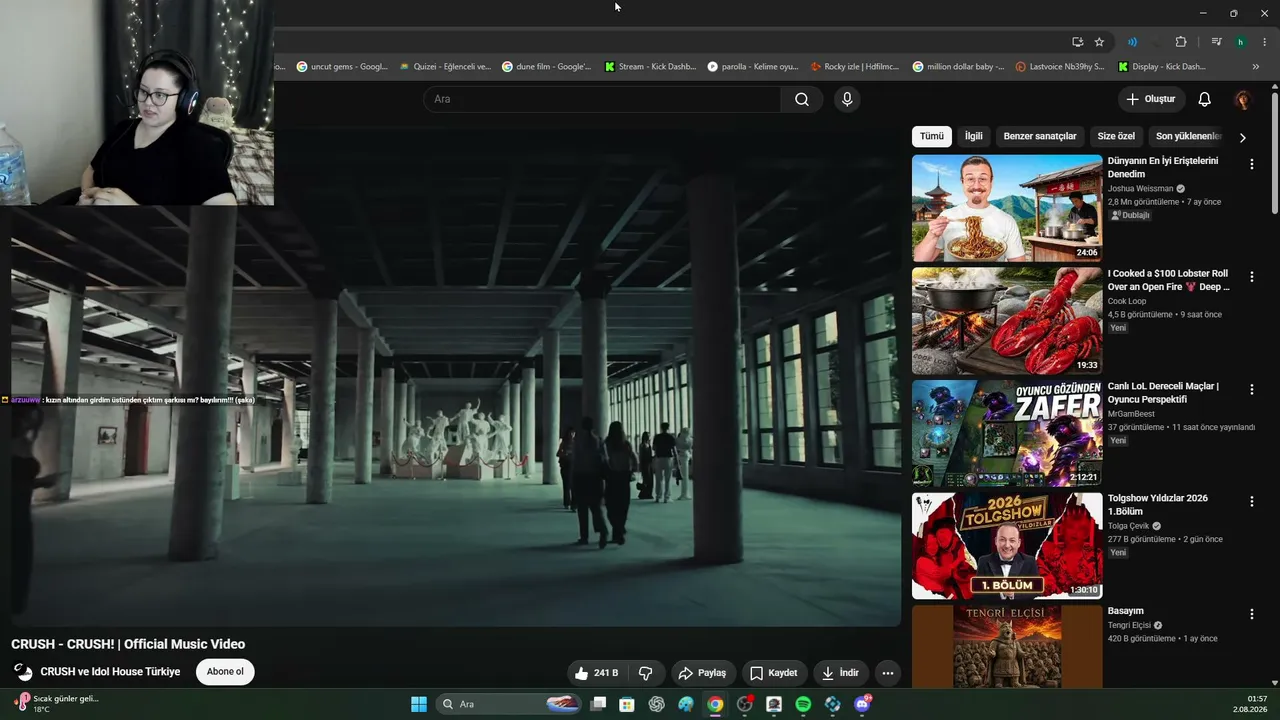Click the YouTube page vertical scrollbar

click(x=1275, y=154)
